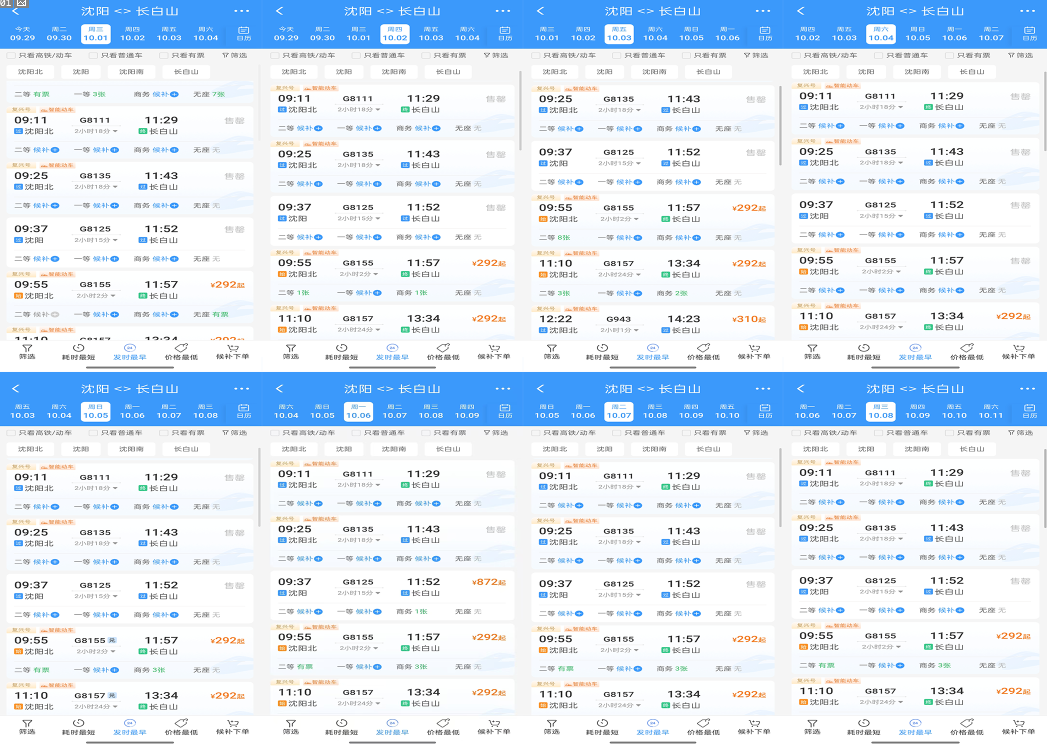Select 发时最早 sort icon in the 10.02 screen
1047x745 pixels.
(390, 351)
